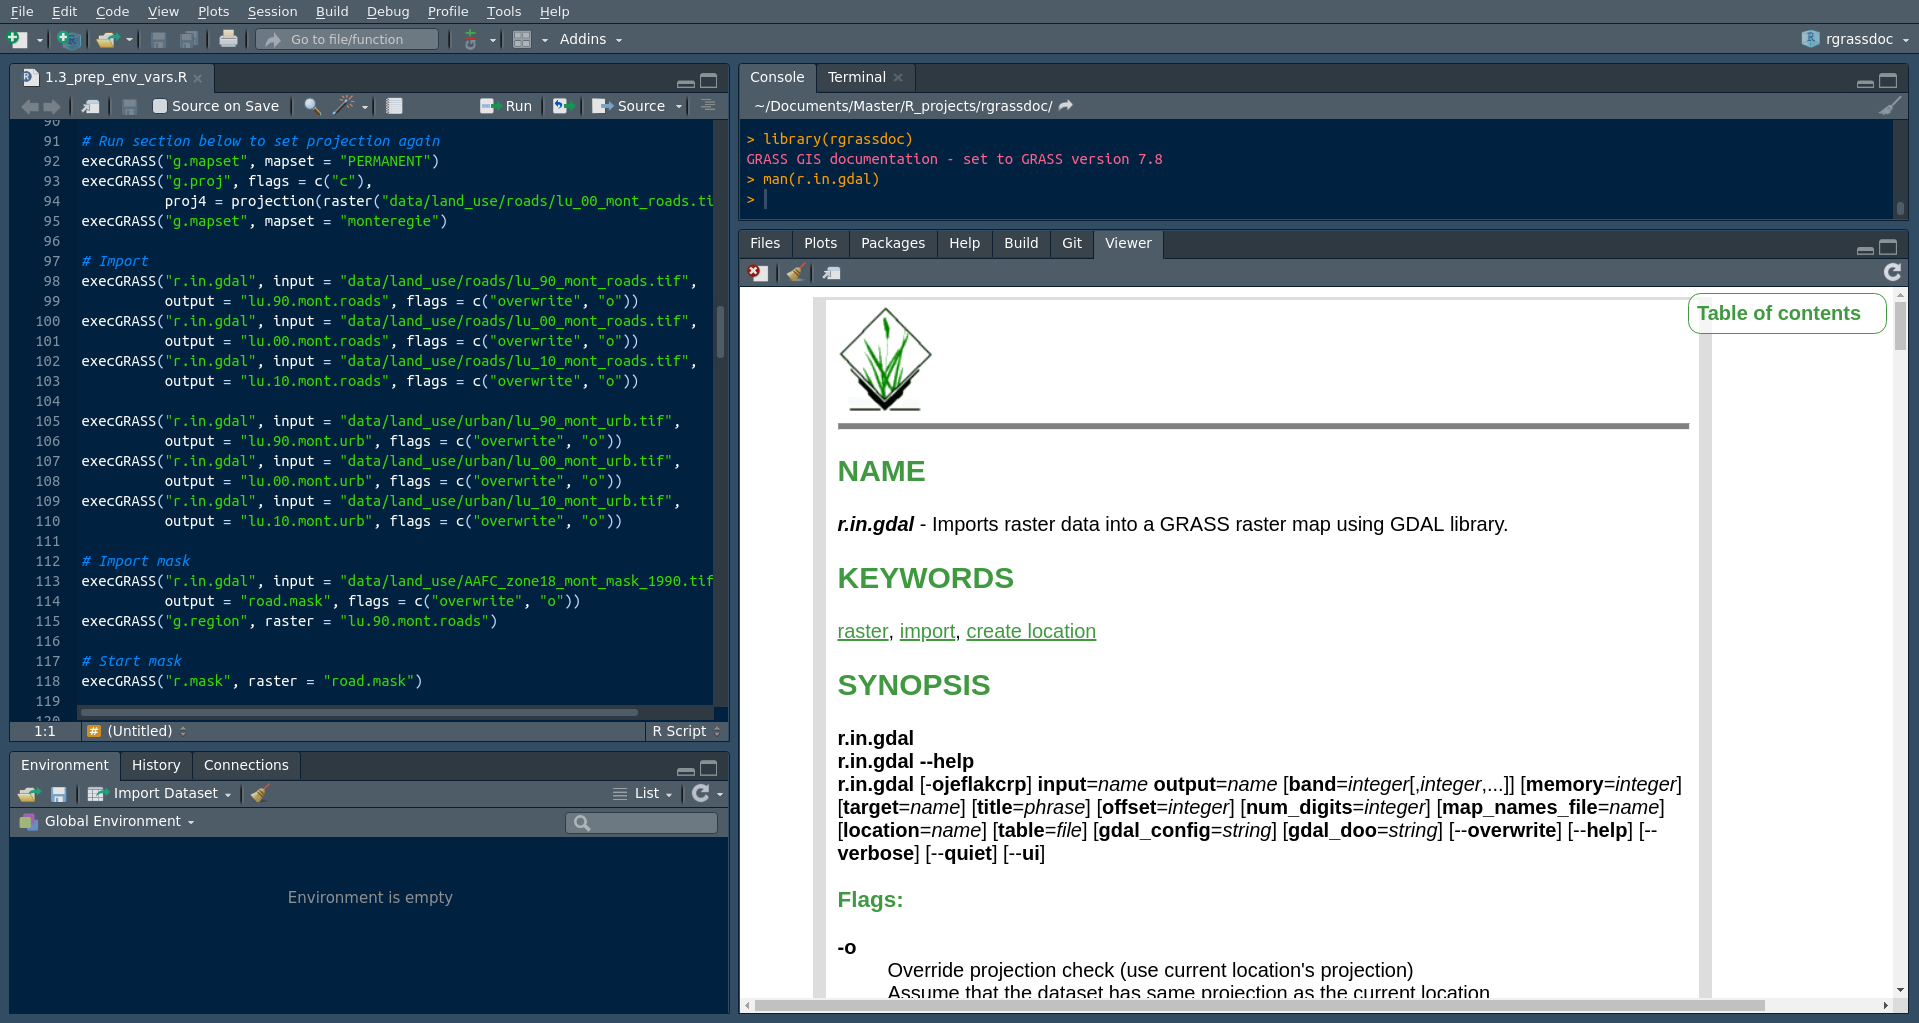Screen dimensions: 1919x1023
Task: Click the Go to file/function field
Action: tap(348, 39)
